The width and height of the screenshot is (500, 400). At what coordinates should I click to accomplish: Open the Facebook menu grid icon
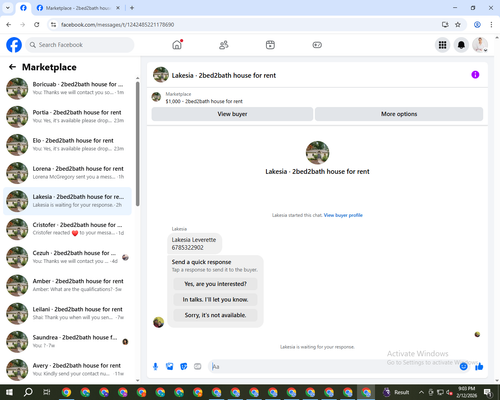pos(442,45)
